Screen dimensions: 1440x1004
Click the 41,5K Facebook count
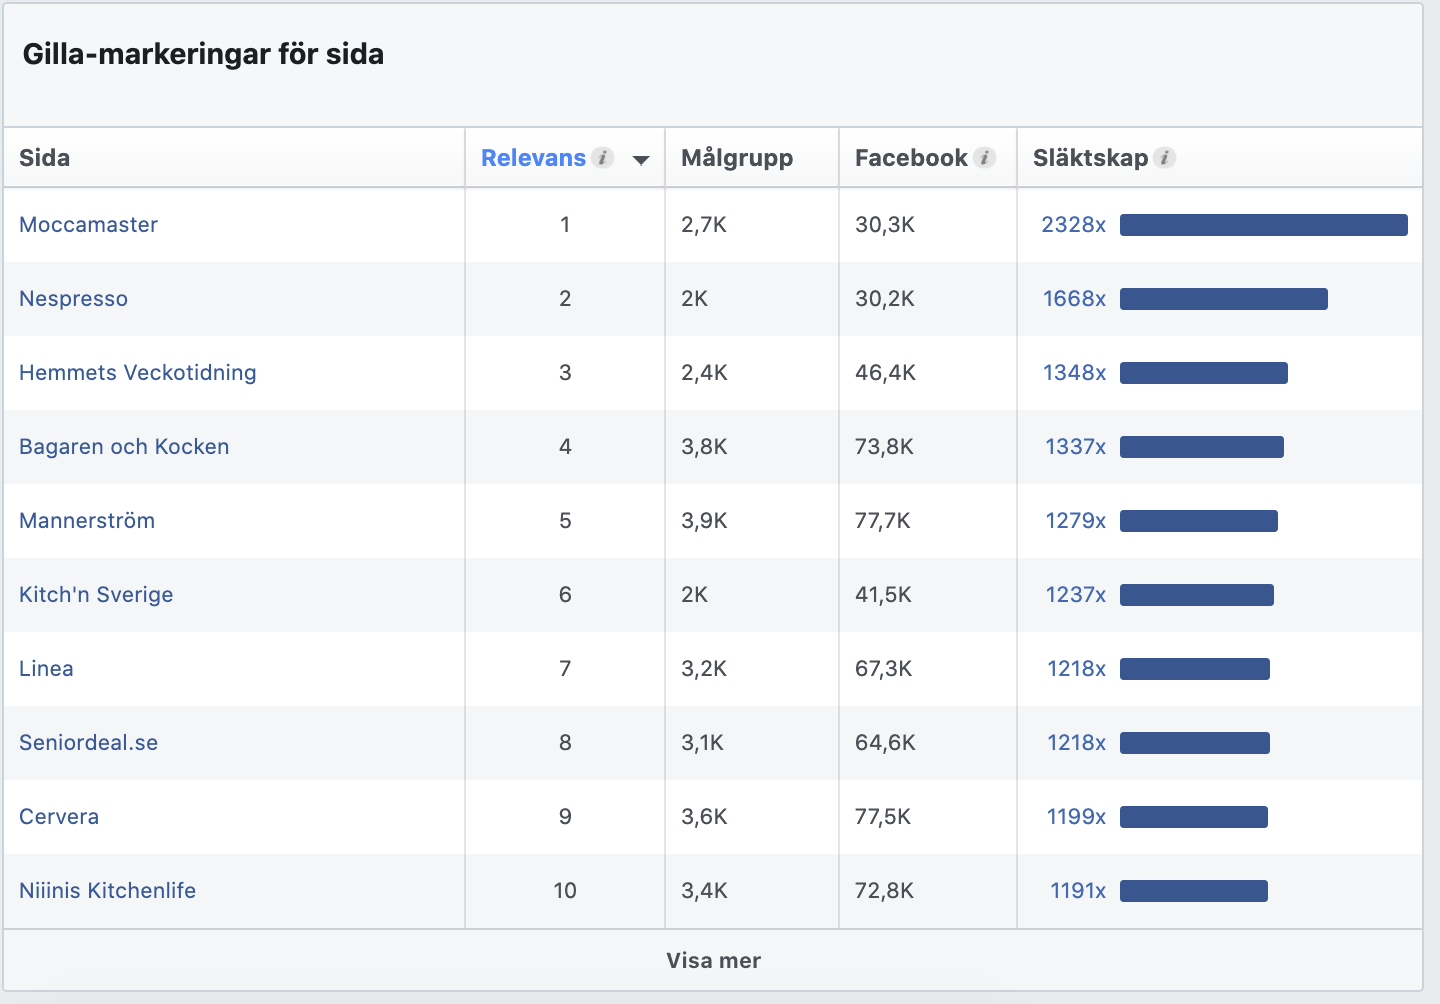883,595
